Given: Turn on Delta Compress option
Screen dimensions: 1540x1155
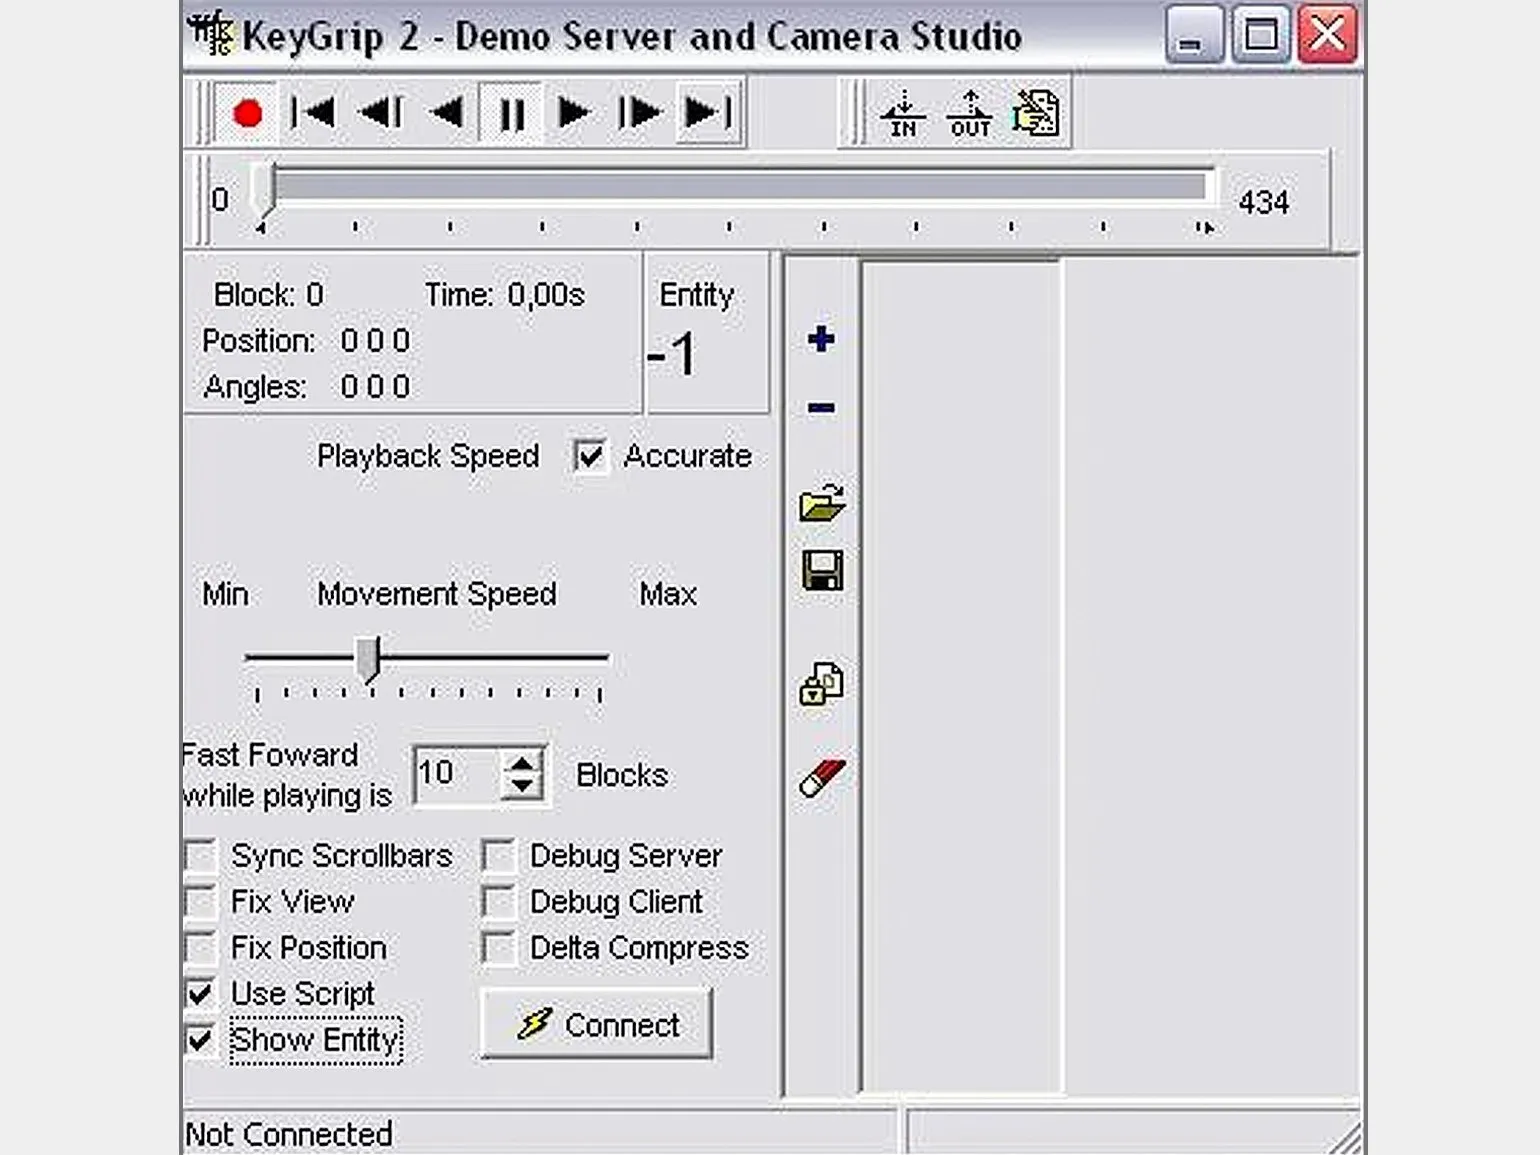Looking at the screenshot, I should 498,948.
